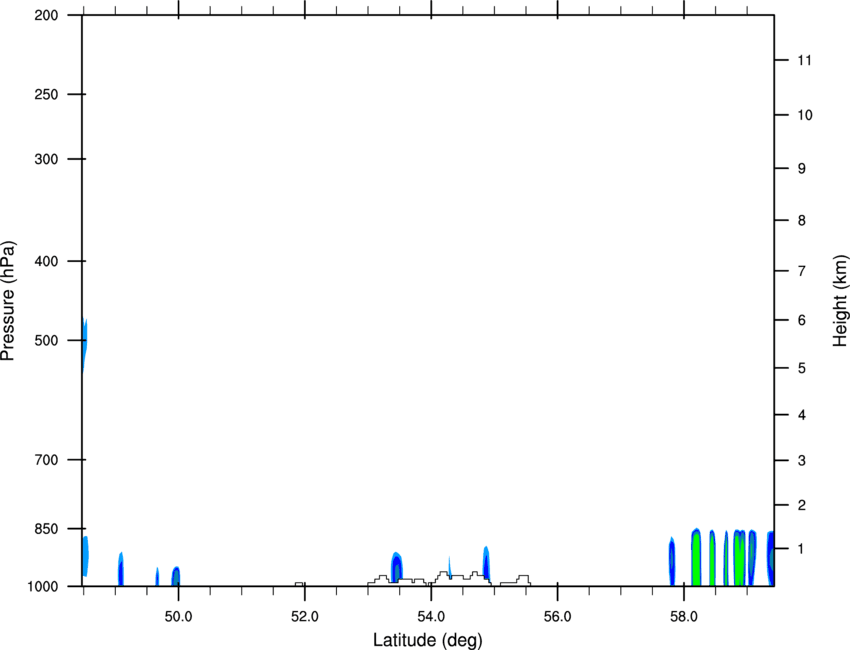This screenshot has width=850, height=650.
Task: Click the 300 pressure tick label
Action: [46, 159]
